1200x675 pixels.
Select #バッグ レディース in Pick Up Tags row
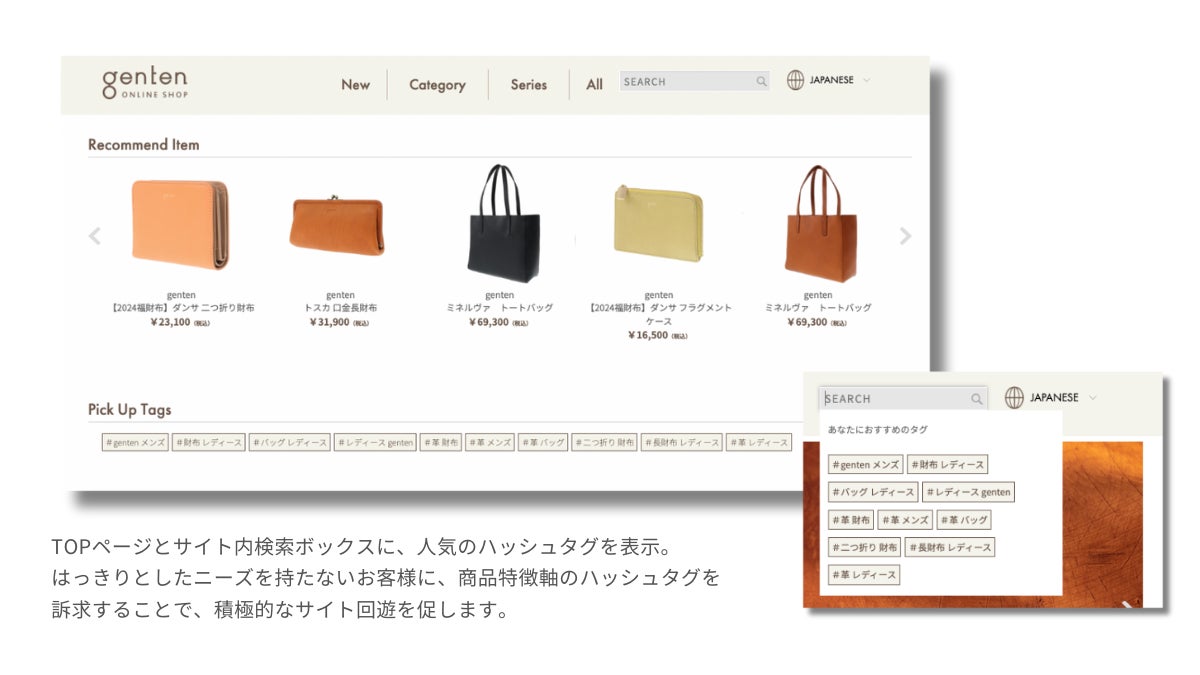pos(289,442)
